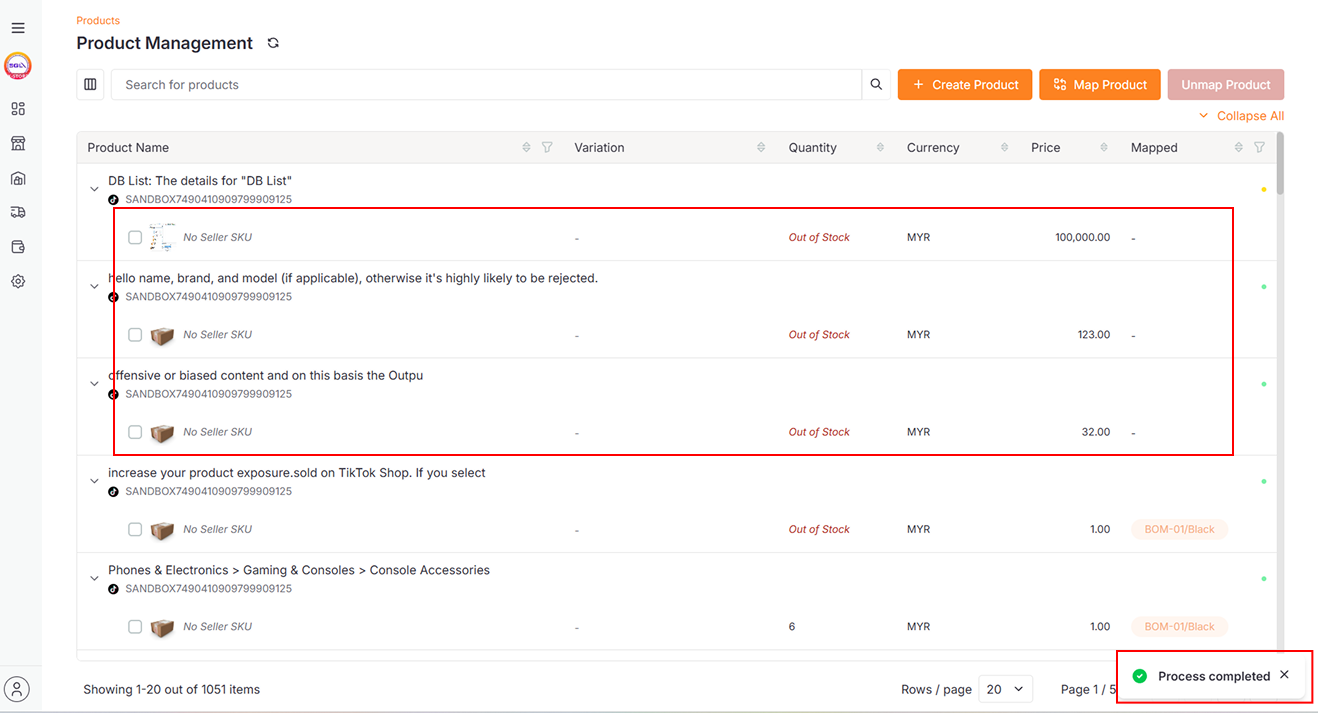Viewport: 1318px width, 713px height.
Task: Open the hamburger menu in the sidebar
Action: click(18, 28)
